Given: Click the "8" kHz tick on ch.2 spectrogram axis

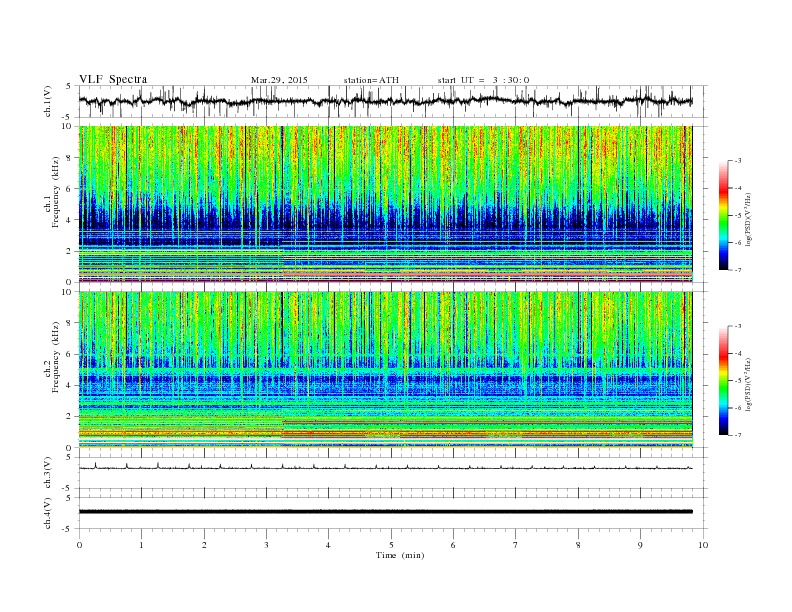Looking at the screenshot, I should [69, 323].
